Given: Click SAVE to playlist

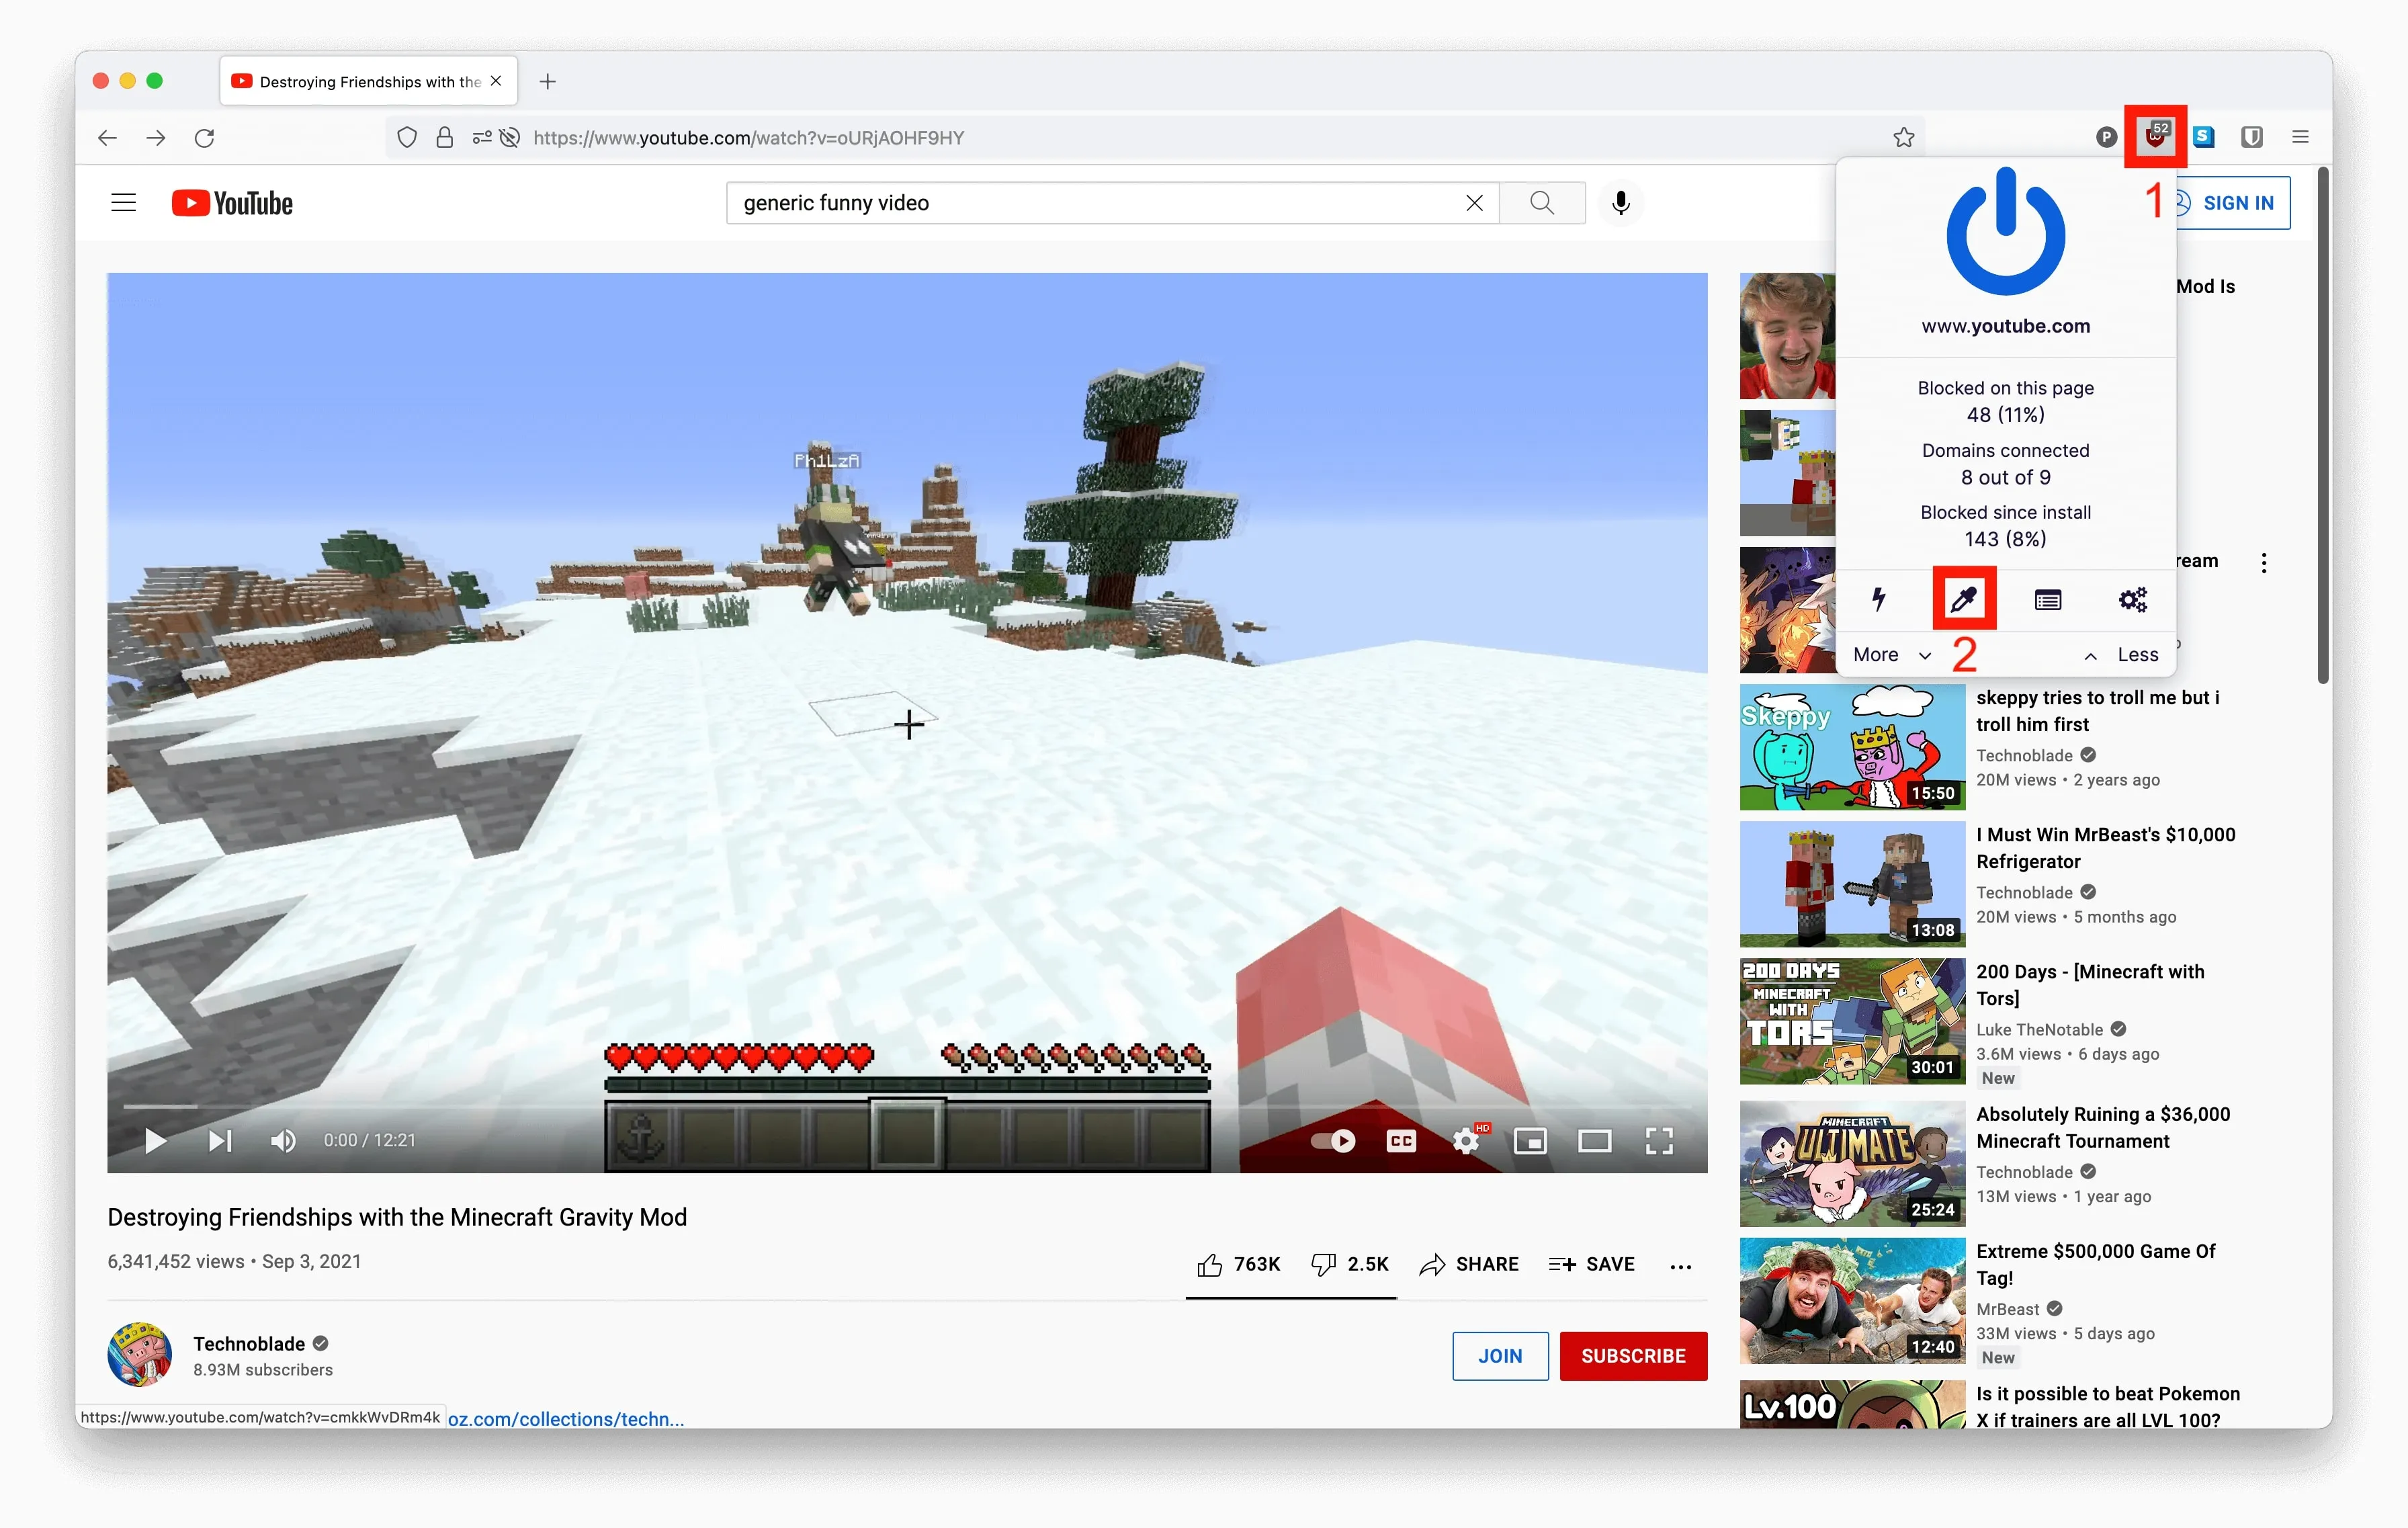Looking at the screenshot, I should point(1591,1264).
